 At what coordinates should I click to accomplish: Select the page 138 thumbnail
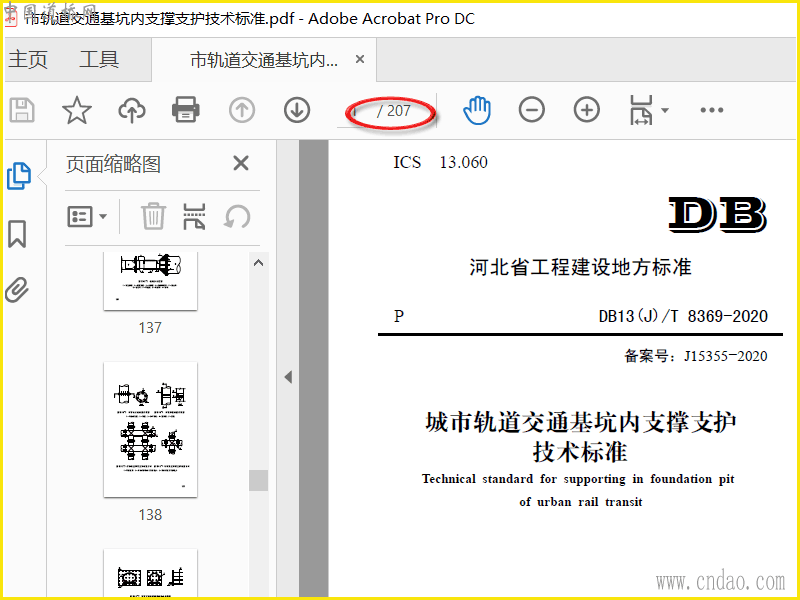pos(151,430)
